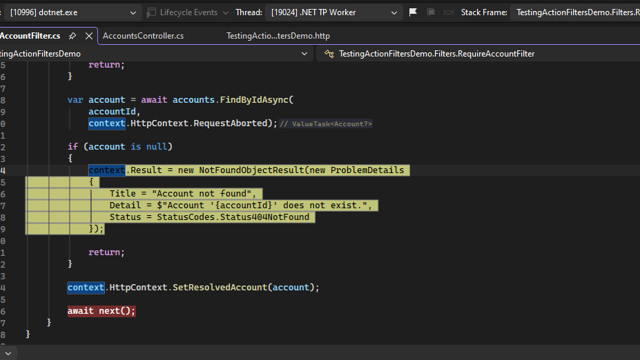Click the ValueTask<Account?> inline hint

point(326,124)
